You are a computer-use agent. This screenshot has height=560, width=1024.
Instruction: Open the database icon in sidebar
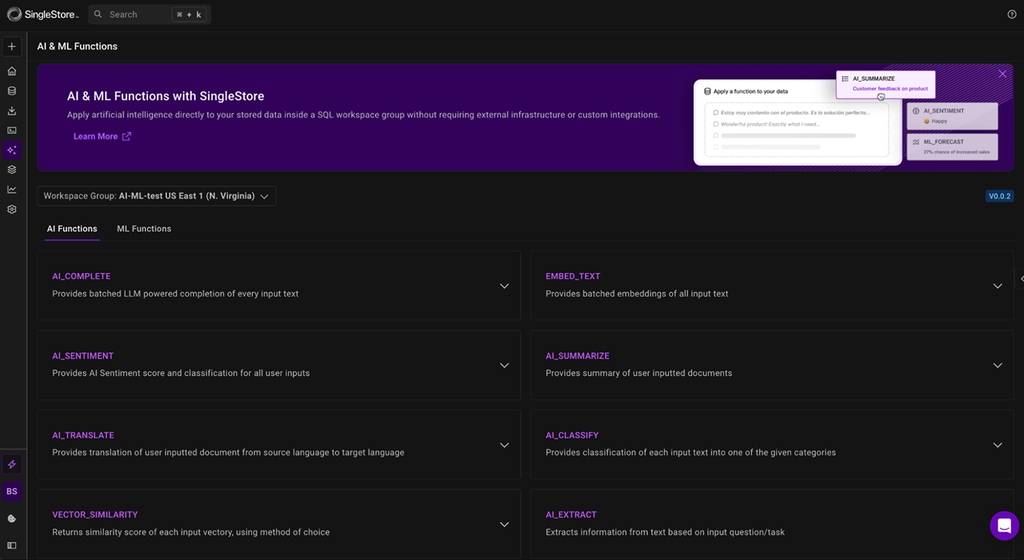12,91
